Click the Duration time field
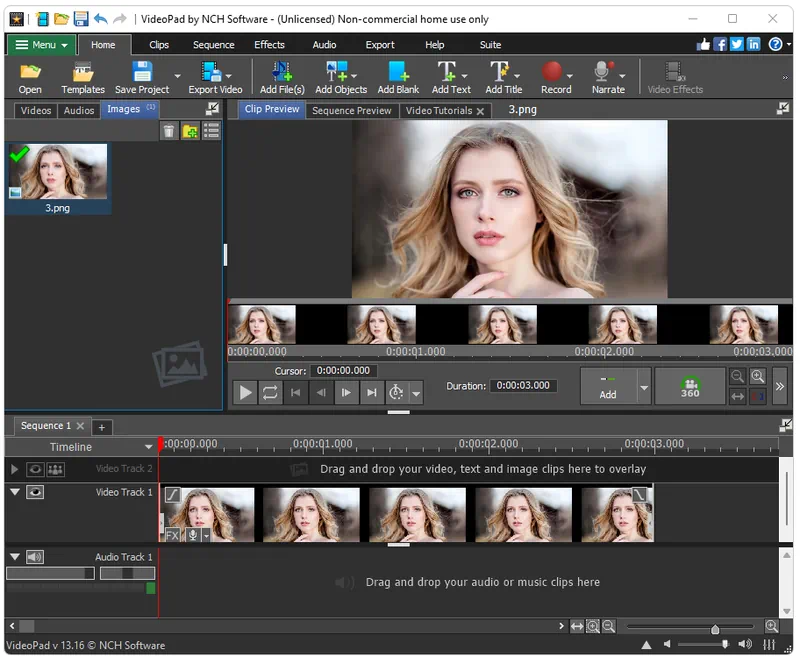 (x=523, y=386)
